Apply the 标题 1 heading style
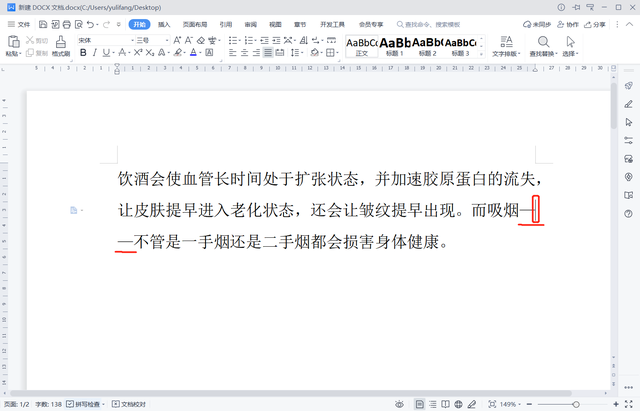Image resolution: width=640 pixels, height=411 pixels. (395, 46)
